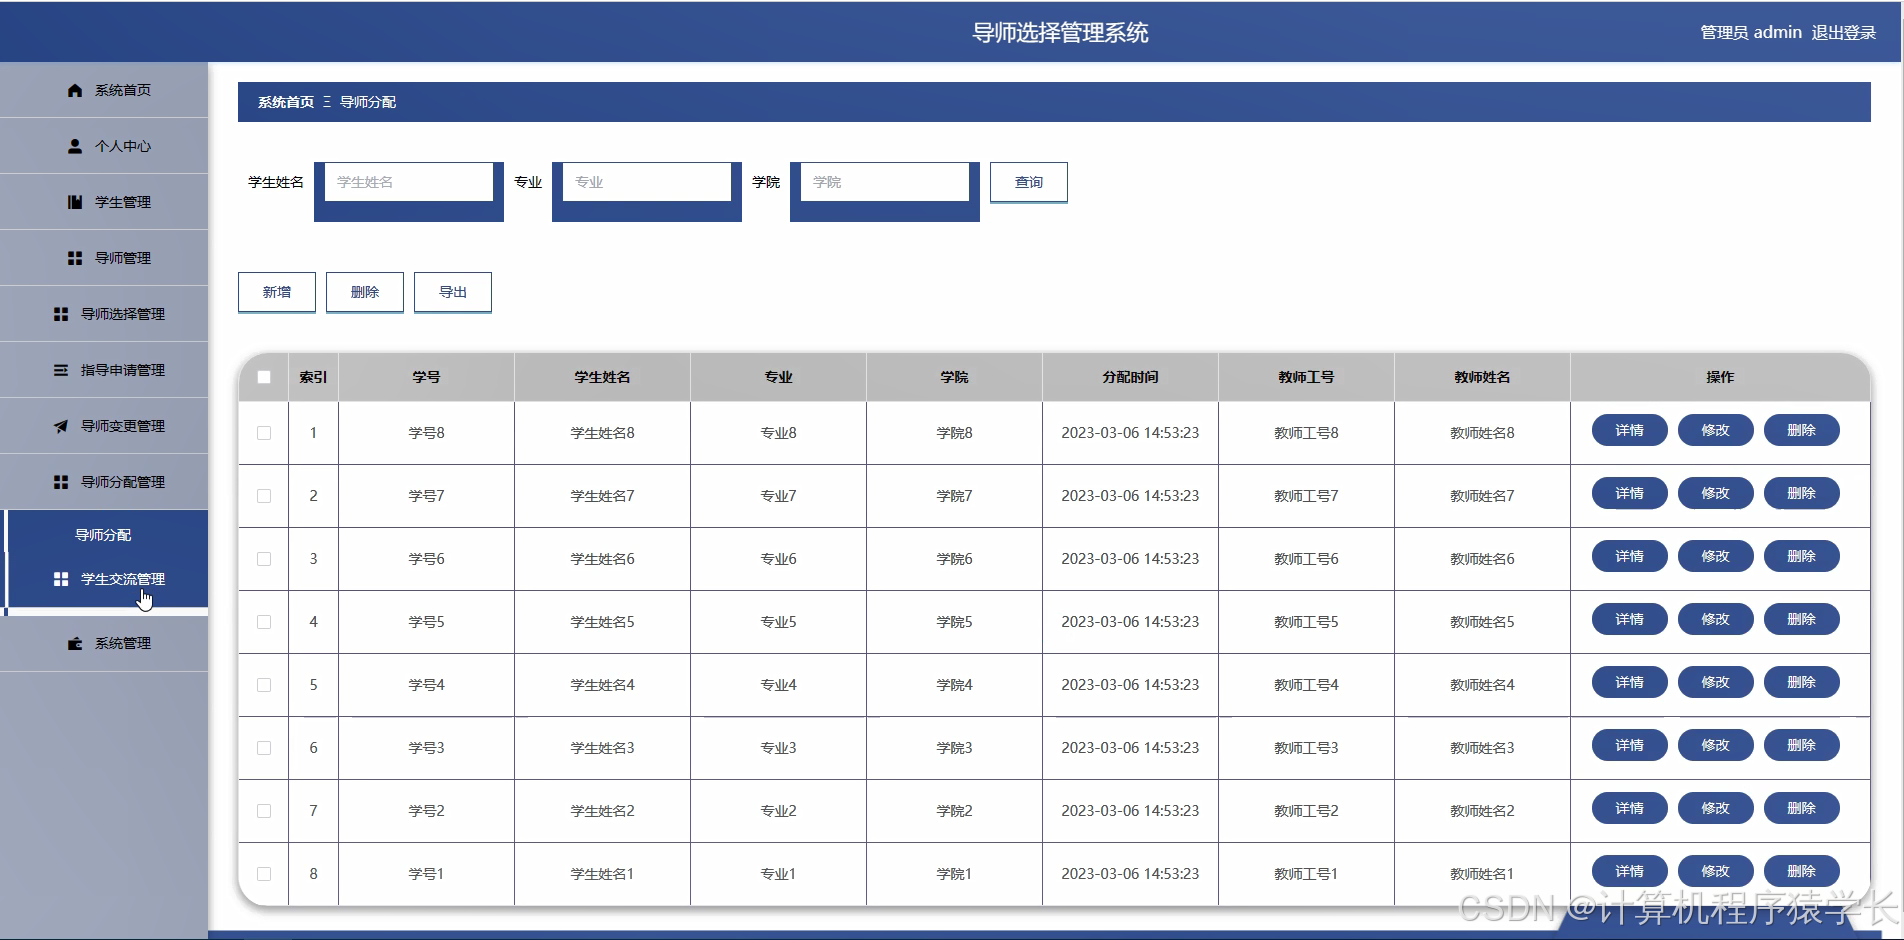This screenshot has width=1904, height=940.
Task: Click 退出登录 to log out
Action: pyautogui.click(x=1844, y=32)
